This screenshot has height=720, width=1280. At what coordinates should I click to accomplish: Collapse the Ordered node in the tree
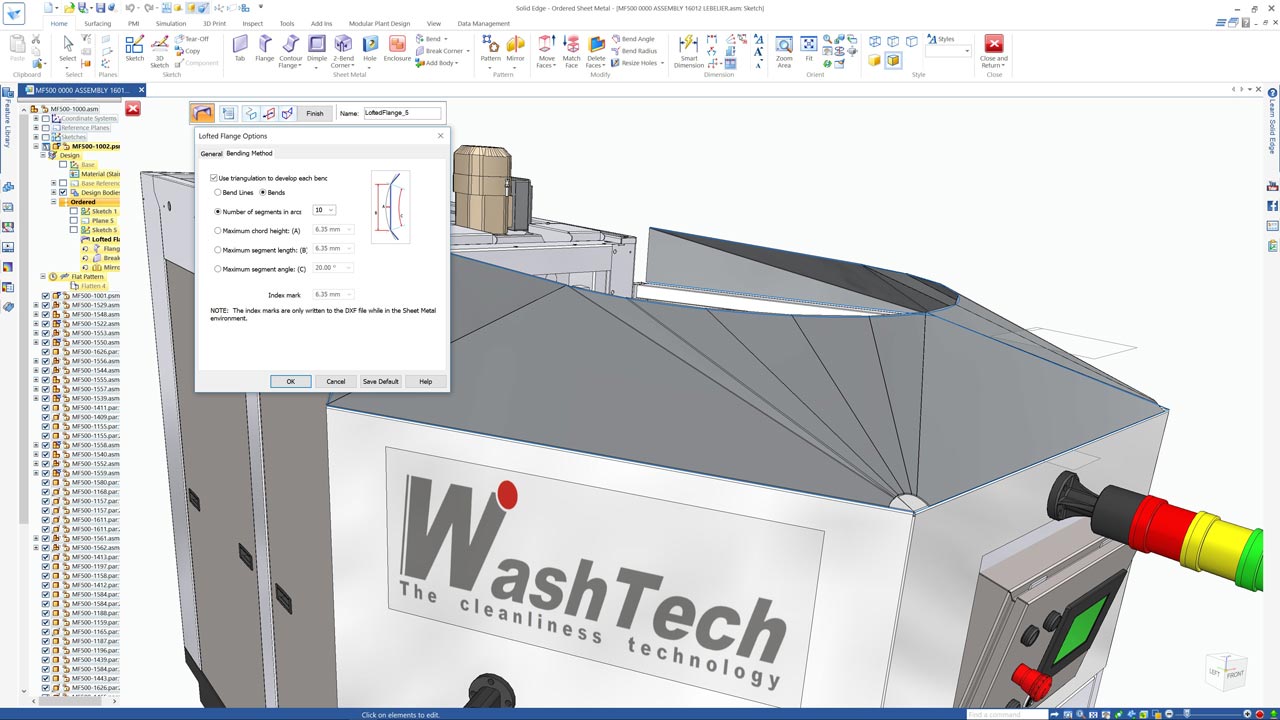pyautogui.click(x=53, y=201)
